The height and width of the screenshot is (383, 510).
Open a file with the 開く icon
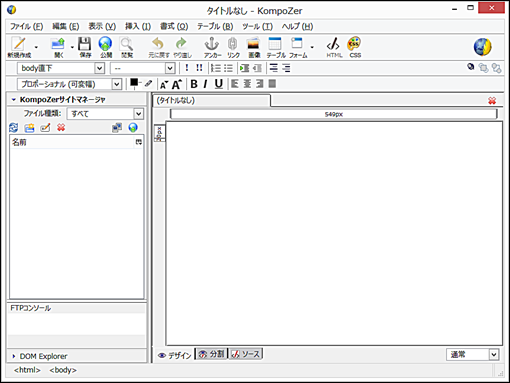pos(58,47)
